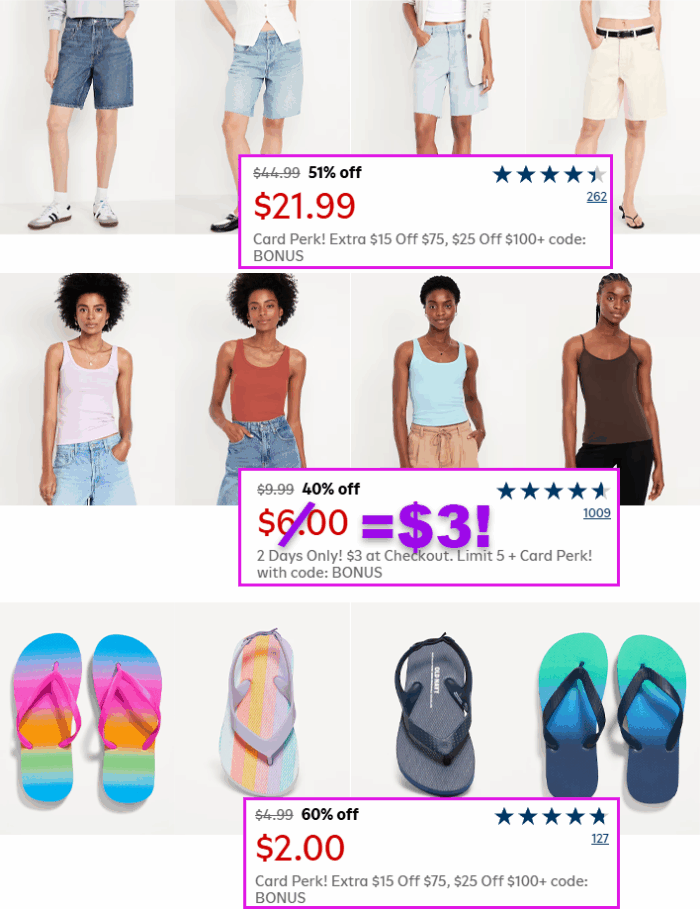The height and width of the screenshot is (909, 700).
Task: Open the dark wash denim shorts photo
Action: pos(87,117)
